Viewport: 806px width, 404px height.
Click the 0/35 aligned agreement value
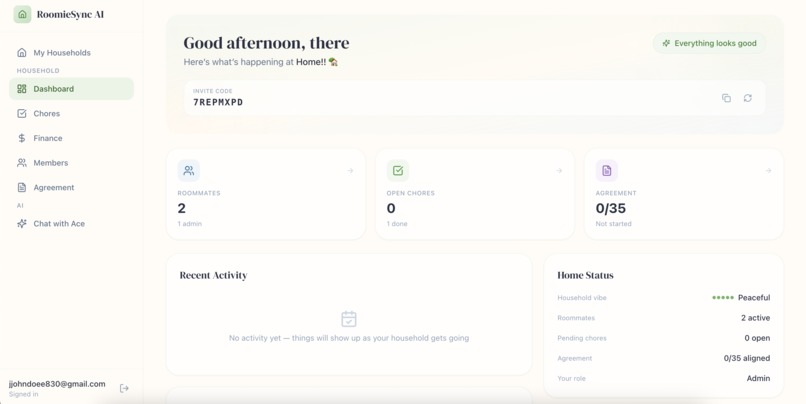click(x=747, y=358)
